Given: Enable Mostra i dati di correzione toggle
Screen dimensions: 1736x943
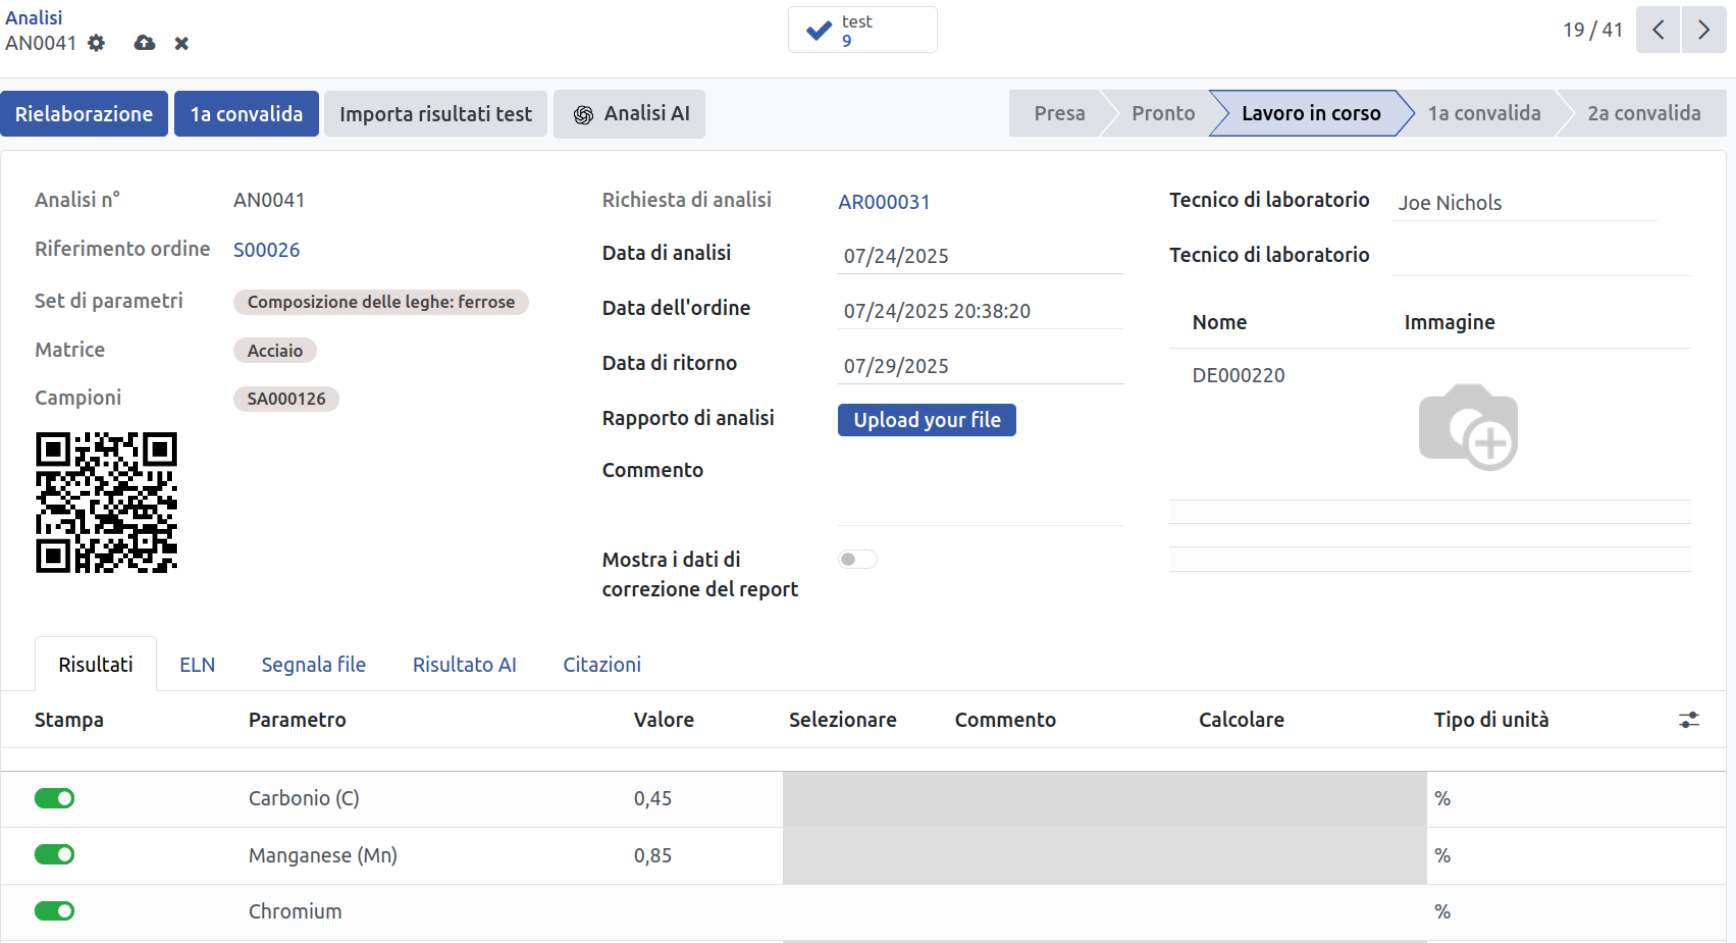Looking at the screenshot, I should click(x=857, y=560).
